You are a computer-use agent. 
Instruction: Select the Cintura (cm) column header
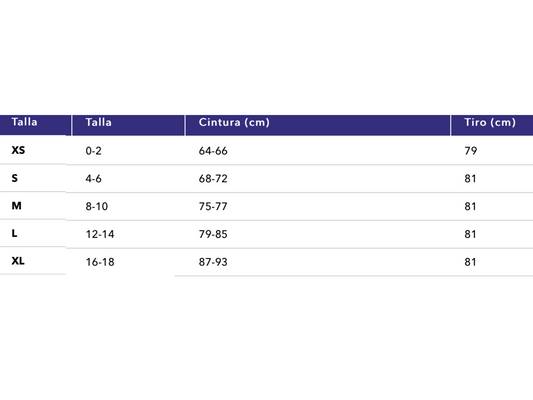pos(234,122)
